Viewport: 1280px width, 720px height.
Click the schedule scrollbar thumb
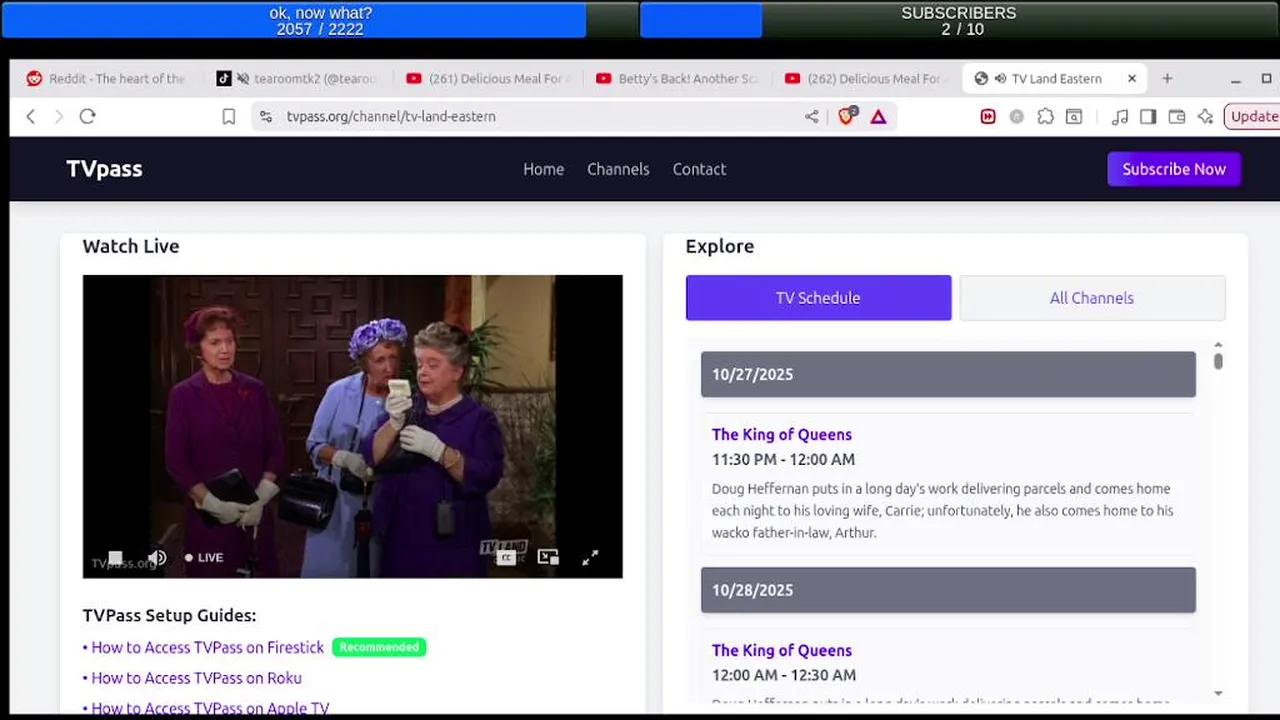click(x=1218, y=361)
